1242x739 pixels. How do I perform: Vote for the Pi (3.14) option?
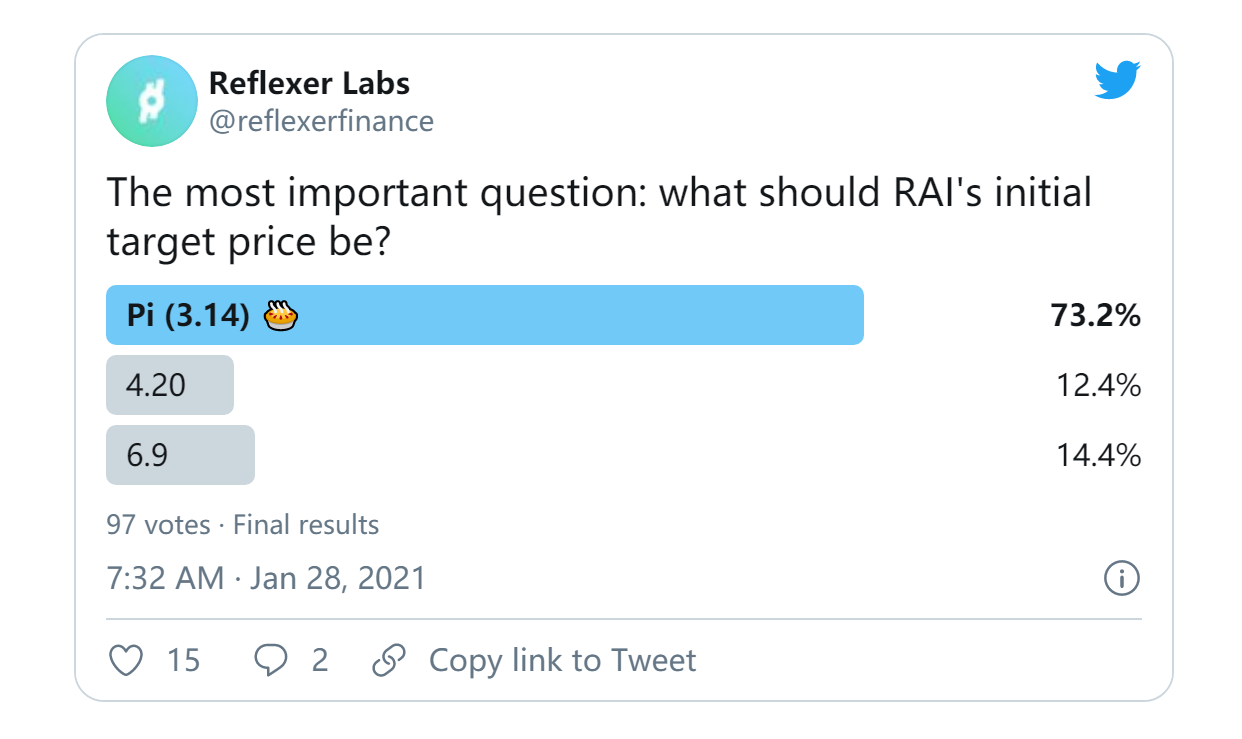[485, 315]
